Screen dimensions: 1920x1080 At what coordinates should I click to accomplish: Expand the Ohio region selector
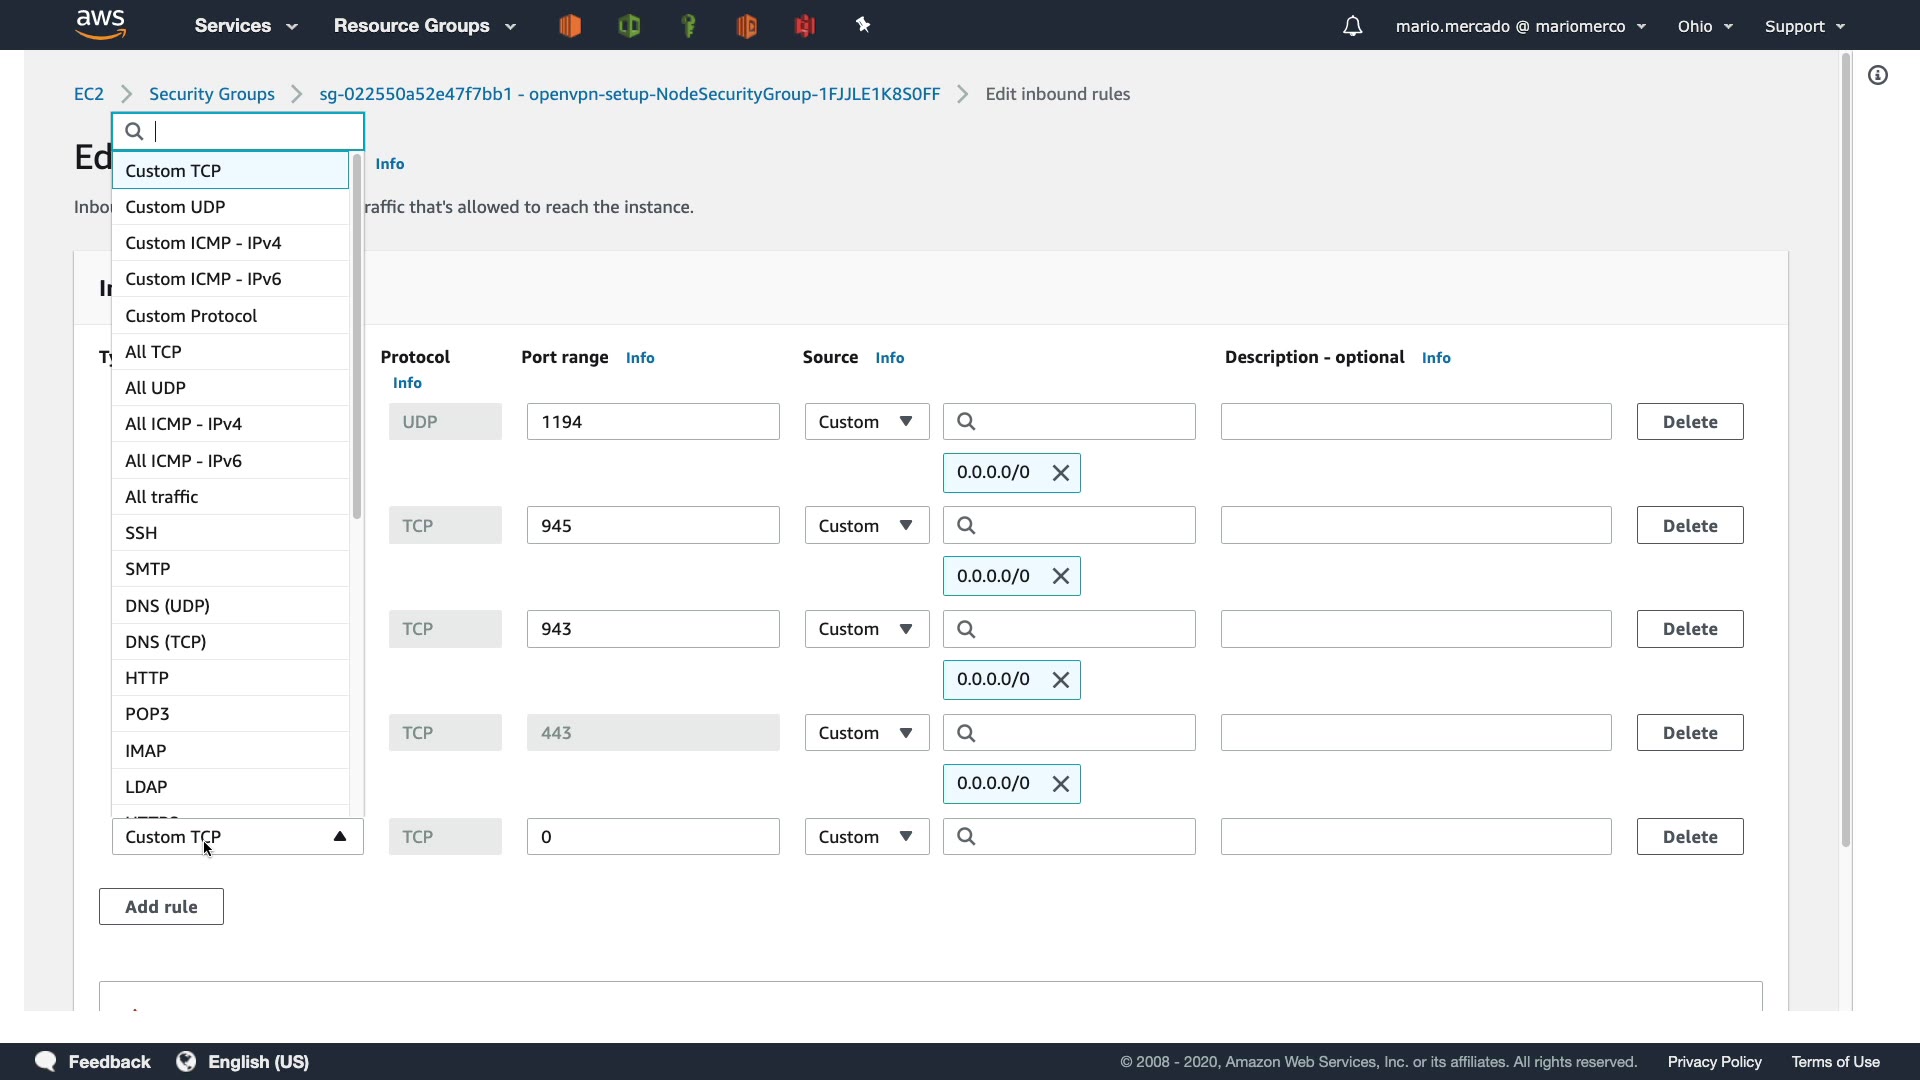click(x=1705, y=26)
